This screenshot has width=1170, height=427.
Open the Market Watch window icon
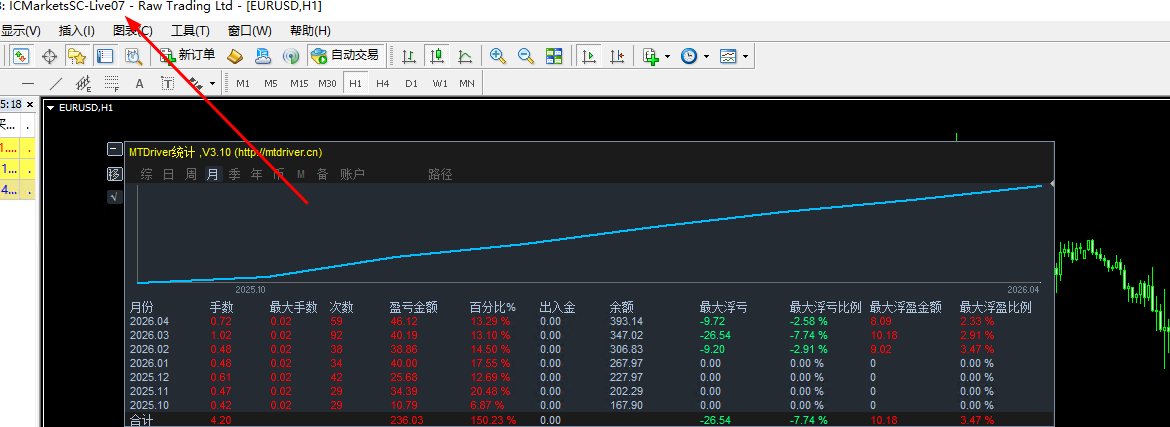point(21,56)
